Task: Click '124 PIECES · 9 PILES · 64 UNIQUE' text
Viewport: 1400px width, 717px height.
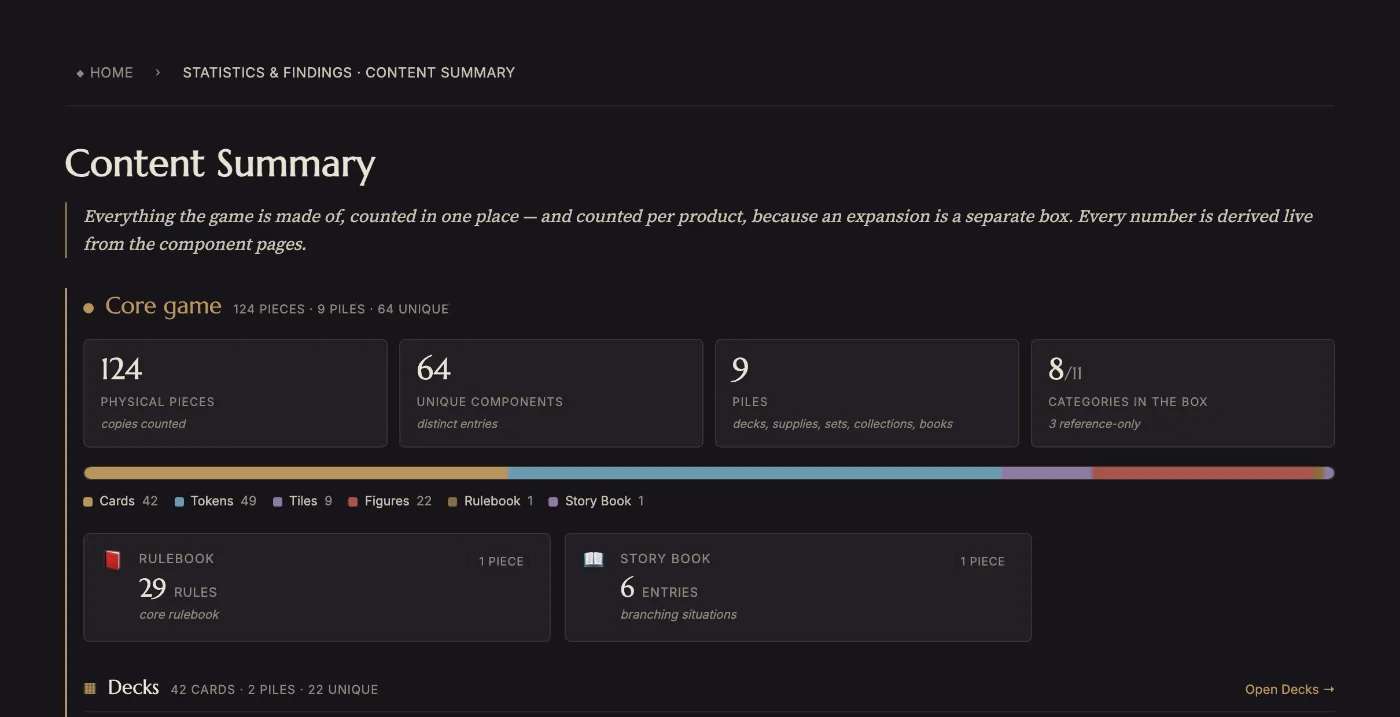Action: (341, 309)
